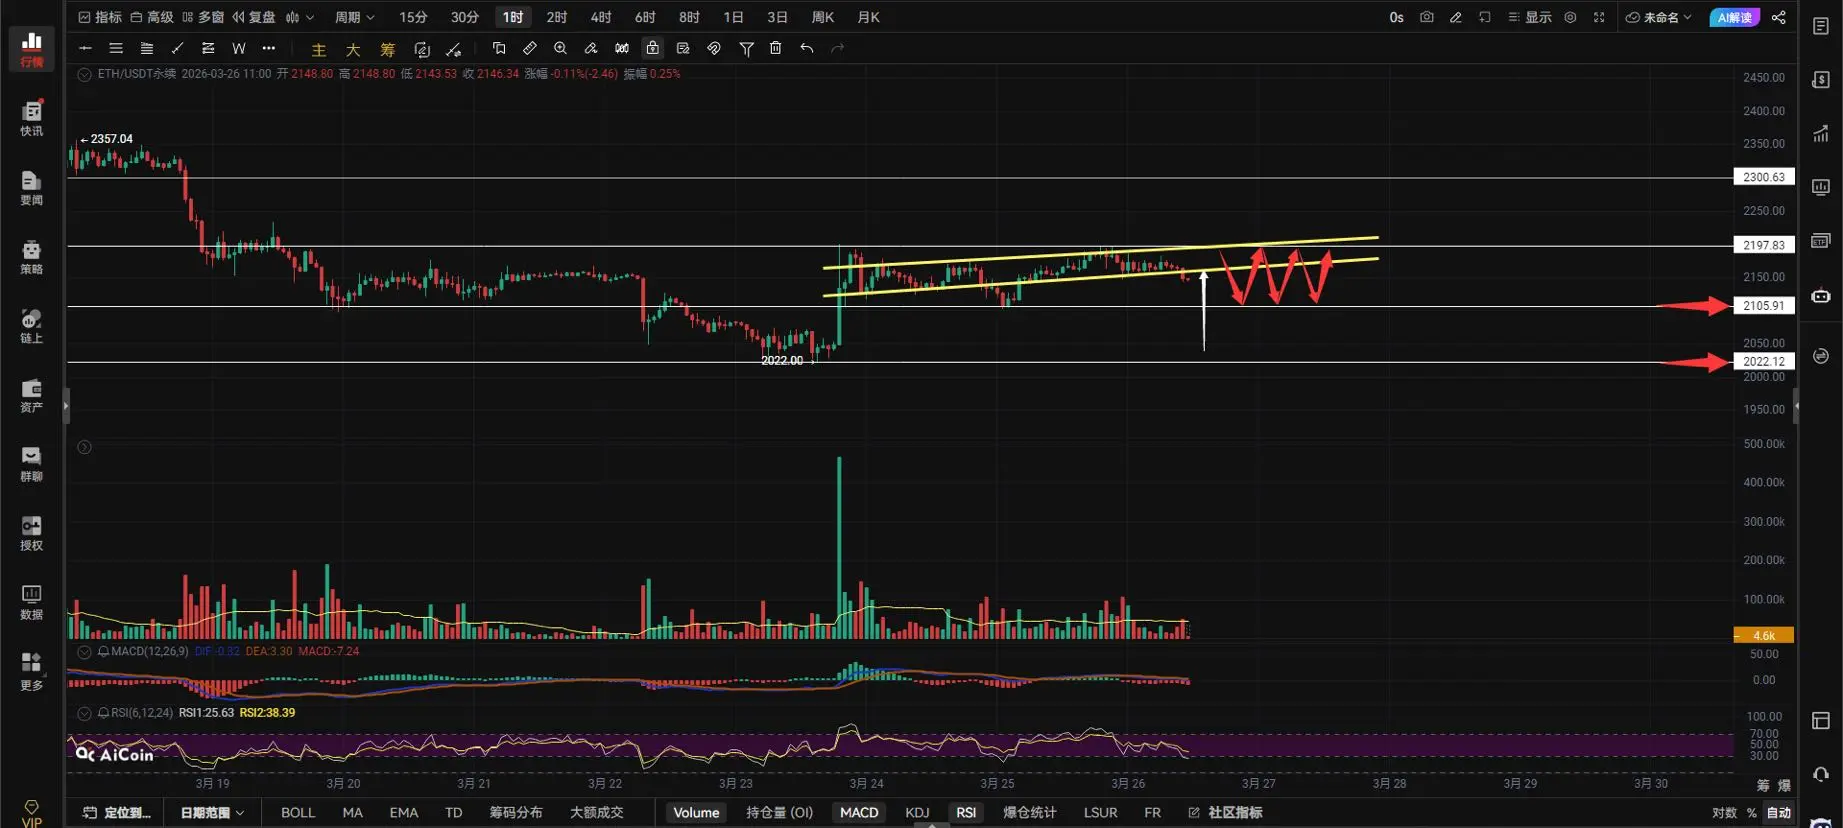The height and width of the screenshot is (828, 1843).
Task: Open the 链上 on-chain sidebar icon
Action: click(x=32, y=326)
